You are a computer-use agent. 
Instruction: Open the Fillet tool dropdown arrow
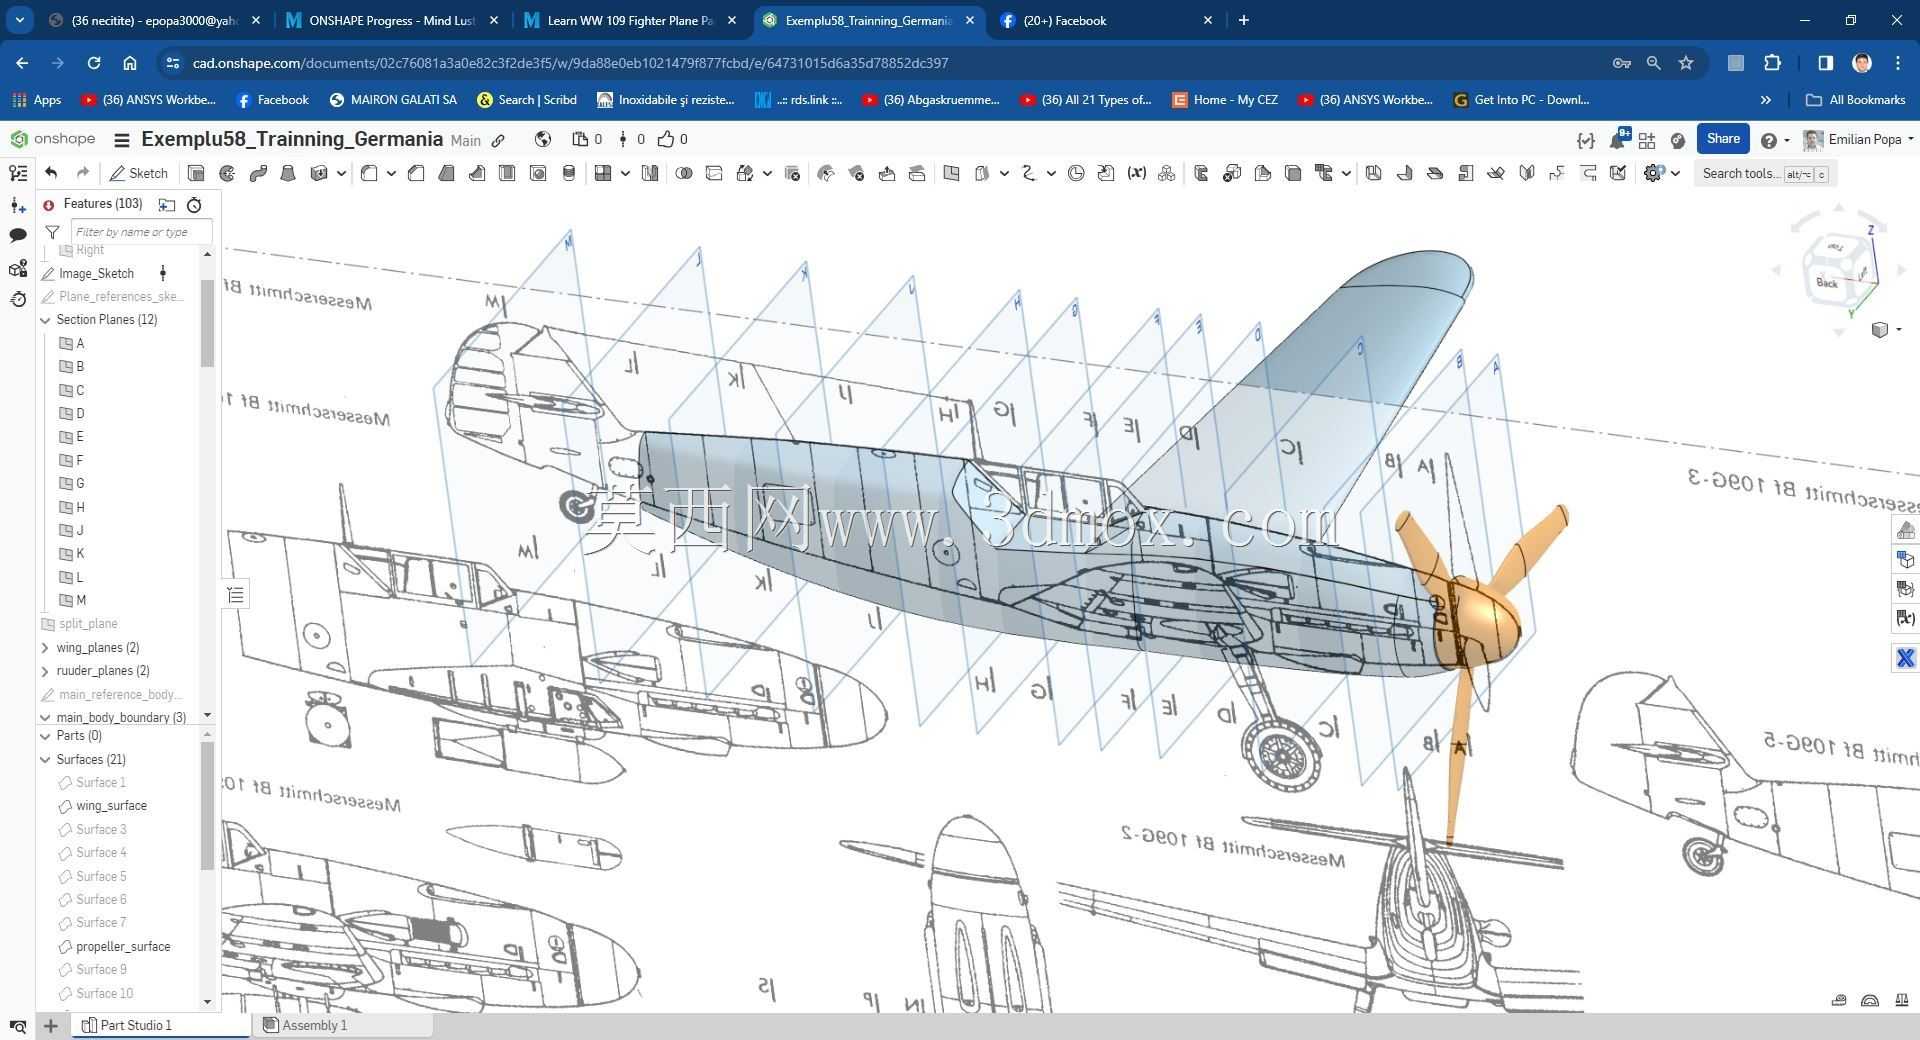[x=391, y=173]
